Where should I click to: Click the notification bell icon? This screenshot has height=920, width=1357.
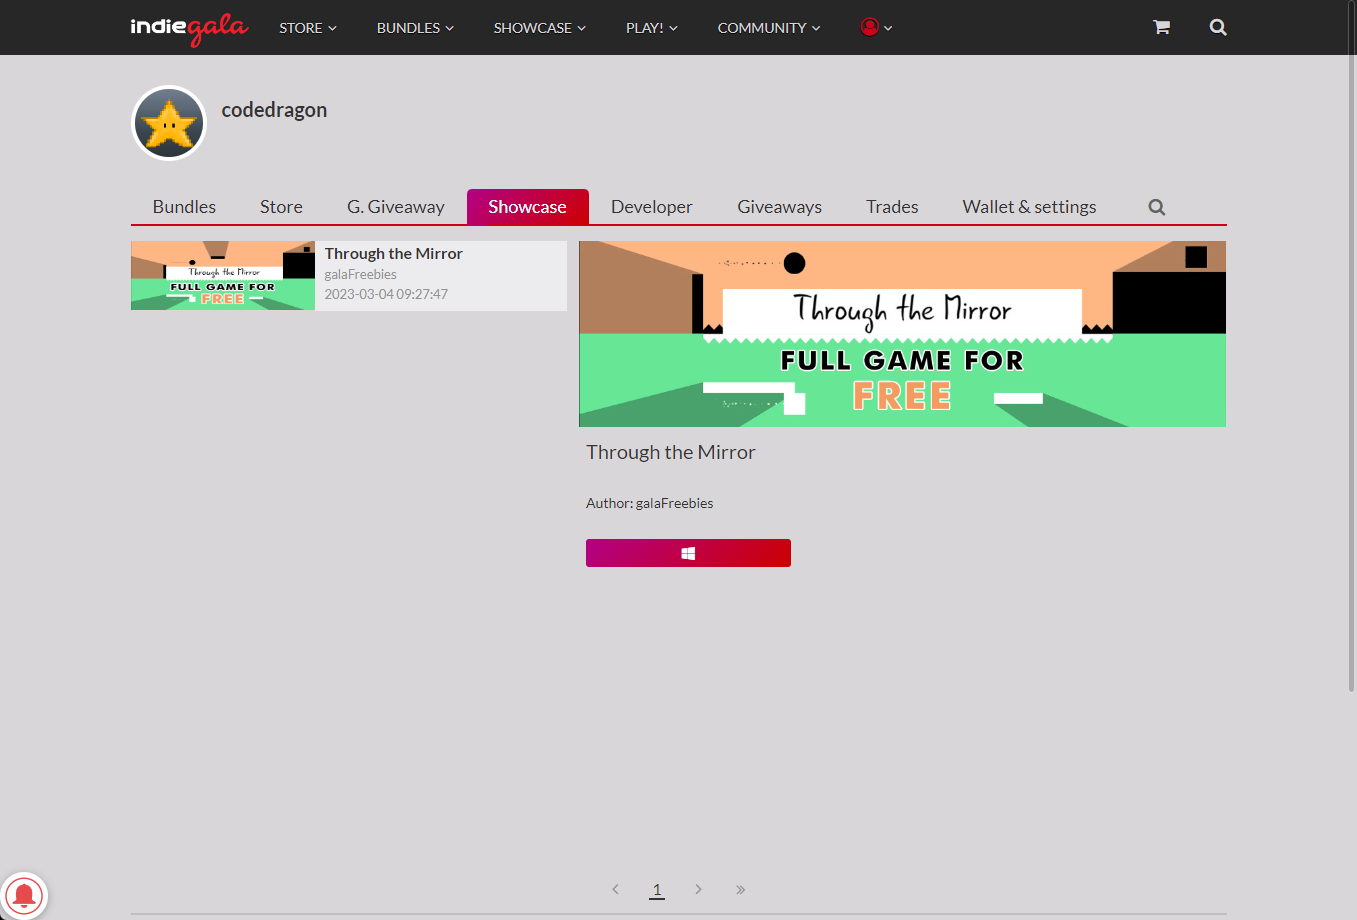(x=24, y=895)
